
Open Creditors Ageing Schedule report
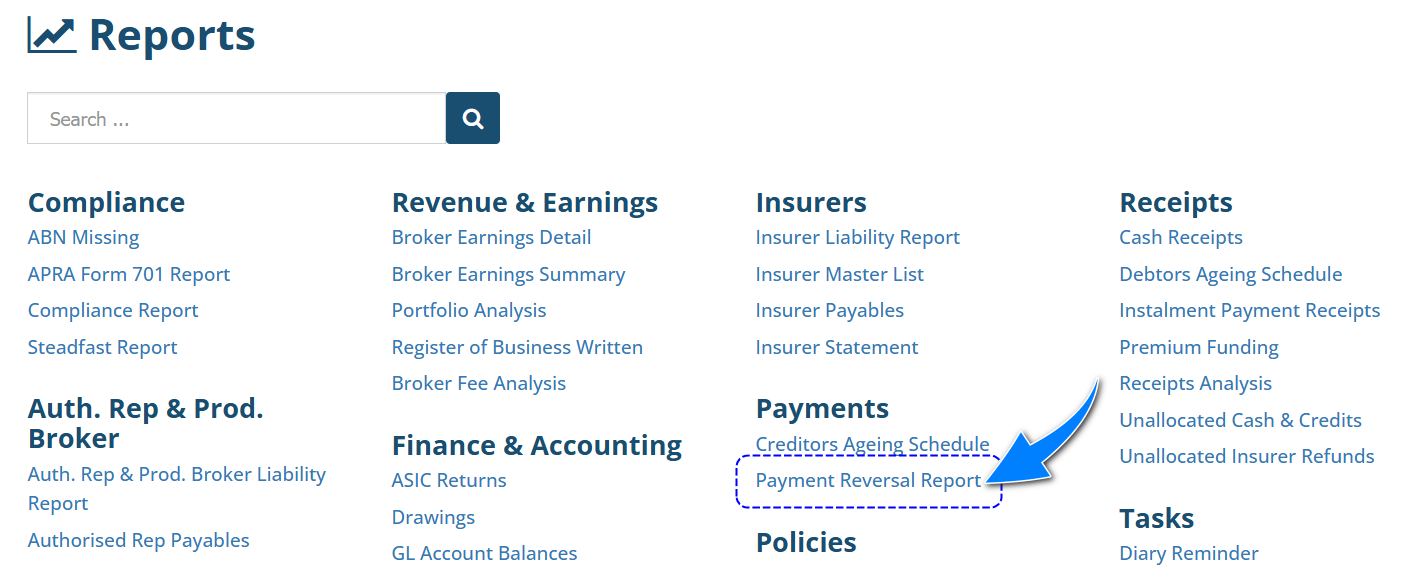(x=872, y=444)
